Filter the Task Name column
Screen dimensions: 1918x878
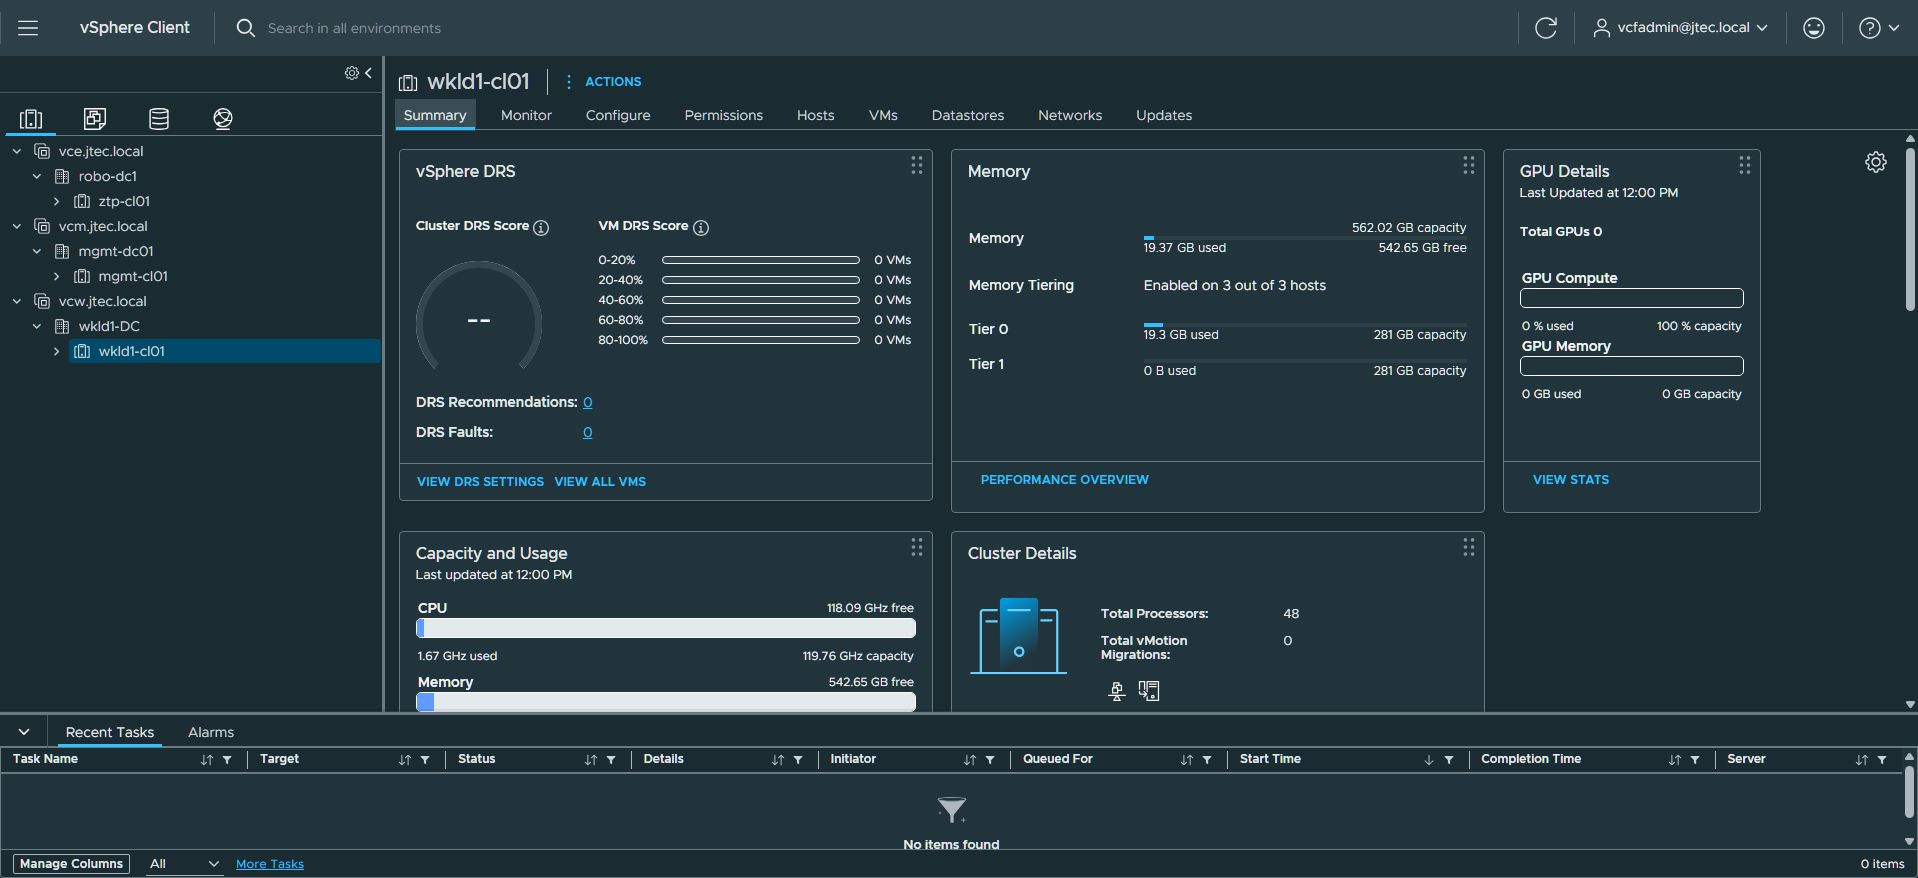[x=227, y=760]
